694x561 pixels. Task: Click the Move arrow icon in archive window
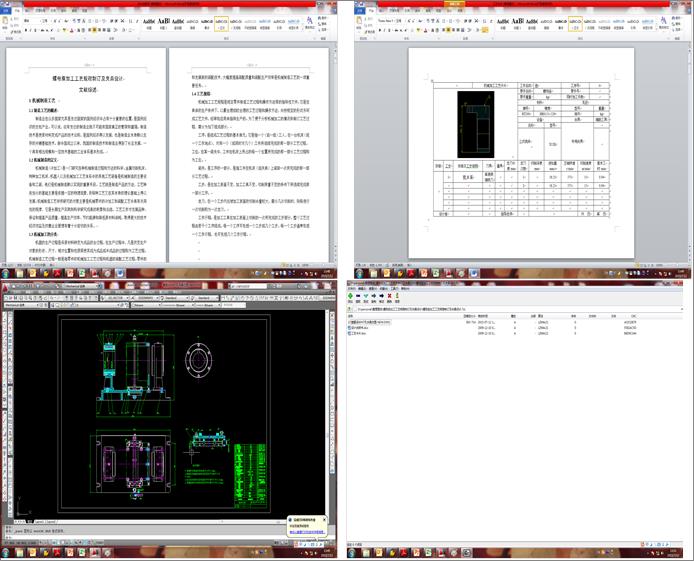point(382,297)
